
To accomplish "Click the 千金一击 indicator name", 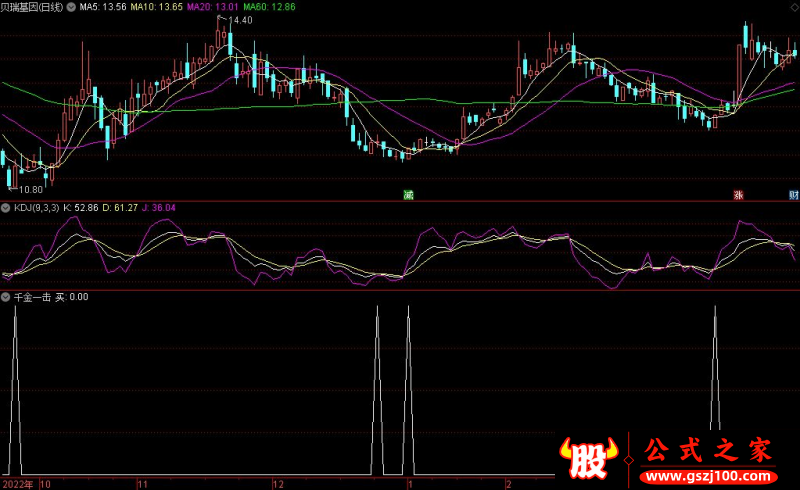I will (31, 298).
